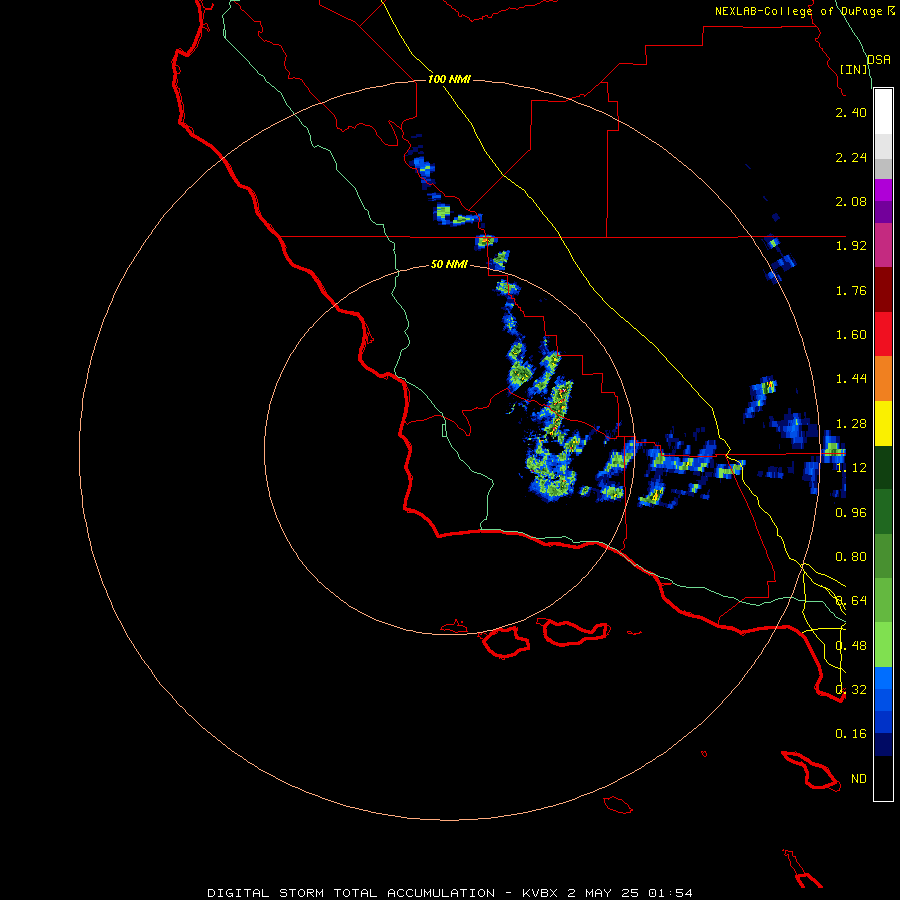Click the olive green swatch beside 0.80
Screen dimensions: 900x900
(883, 556)
